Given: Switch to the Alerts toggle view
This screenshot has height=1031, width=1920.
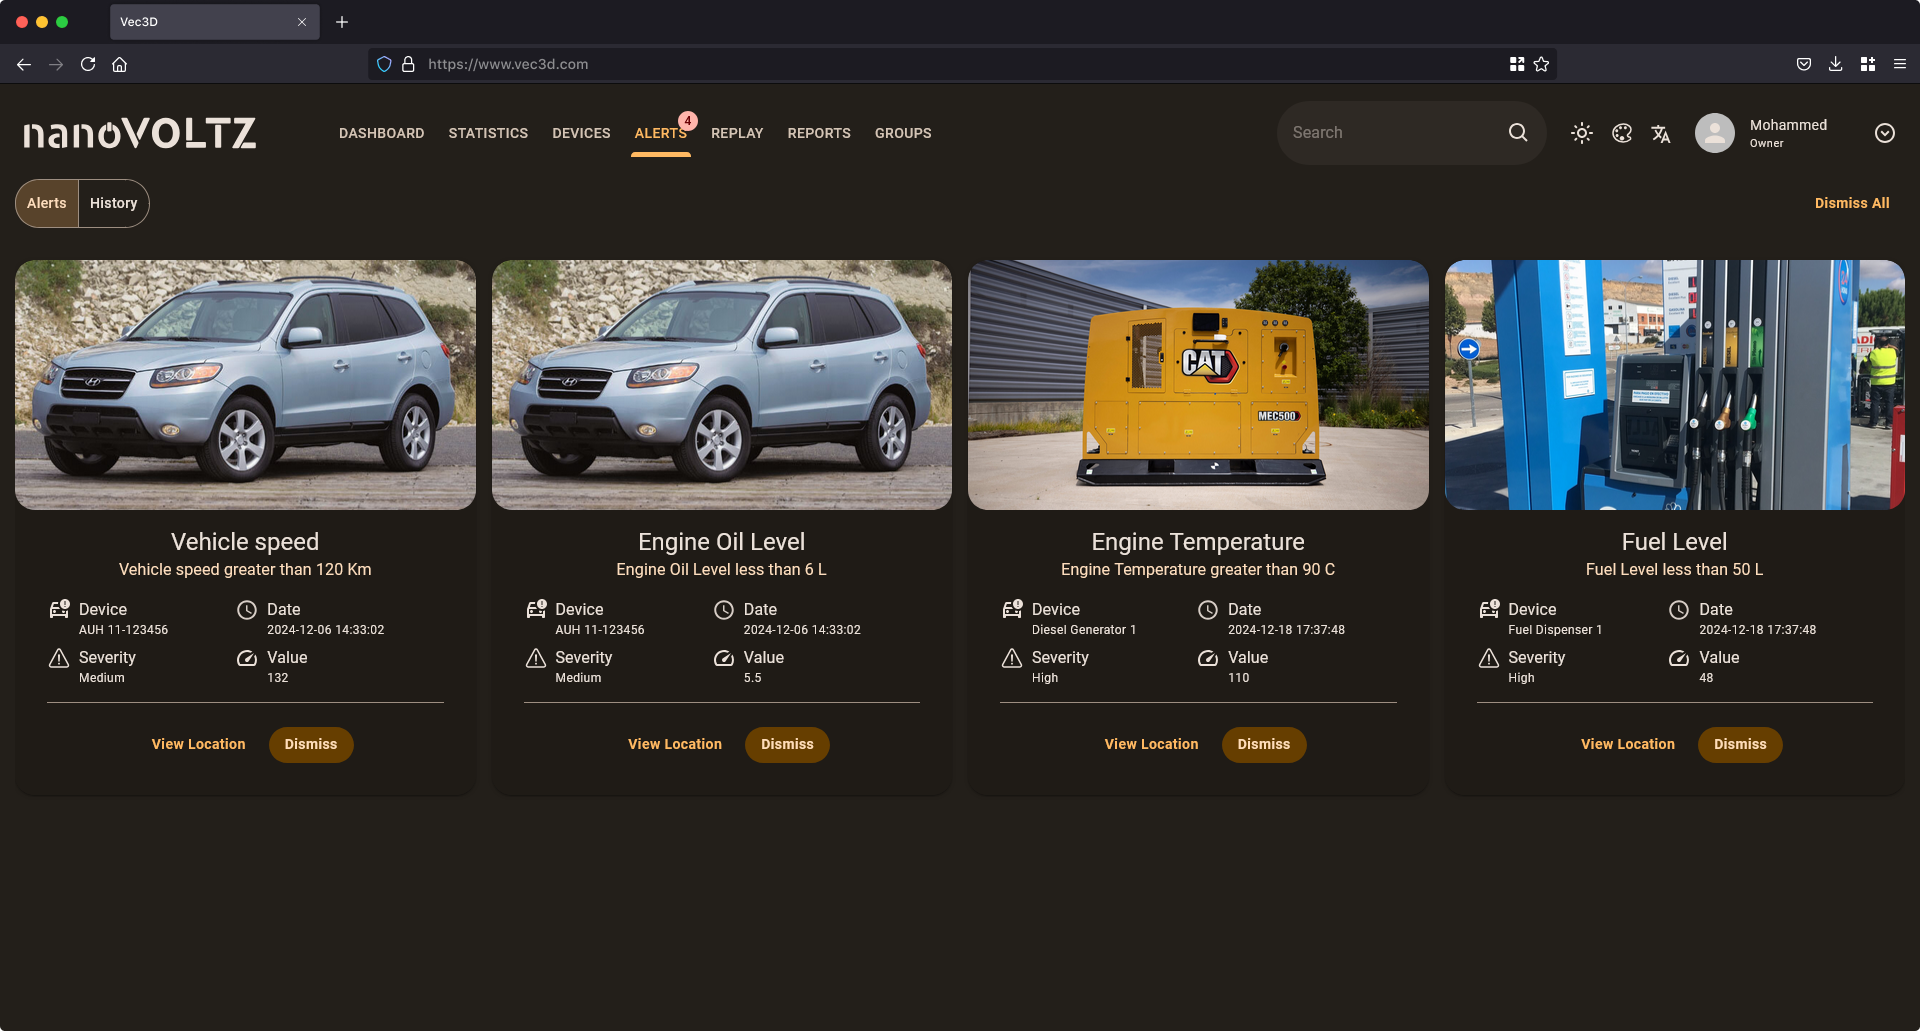Looking at the screenshot, I should (47, 203).
